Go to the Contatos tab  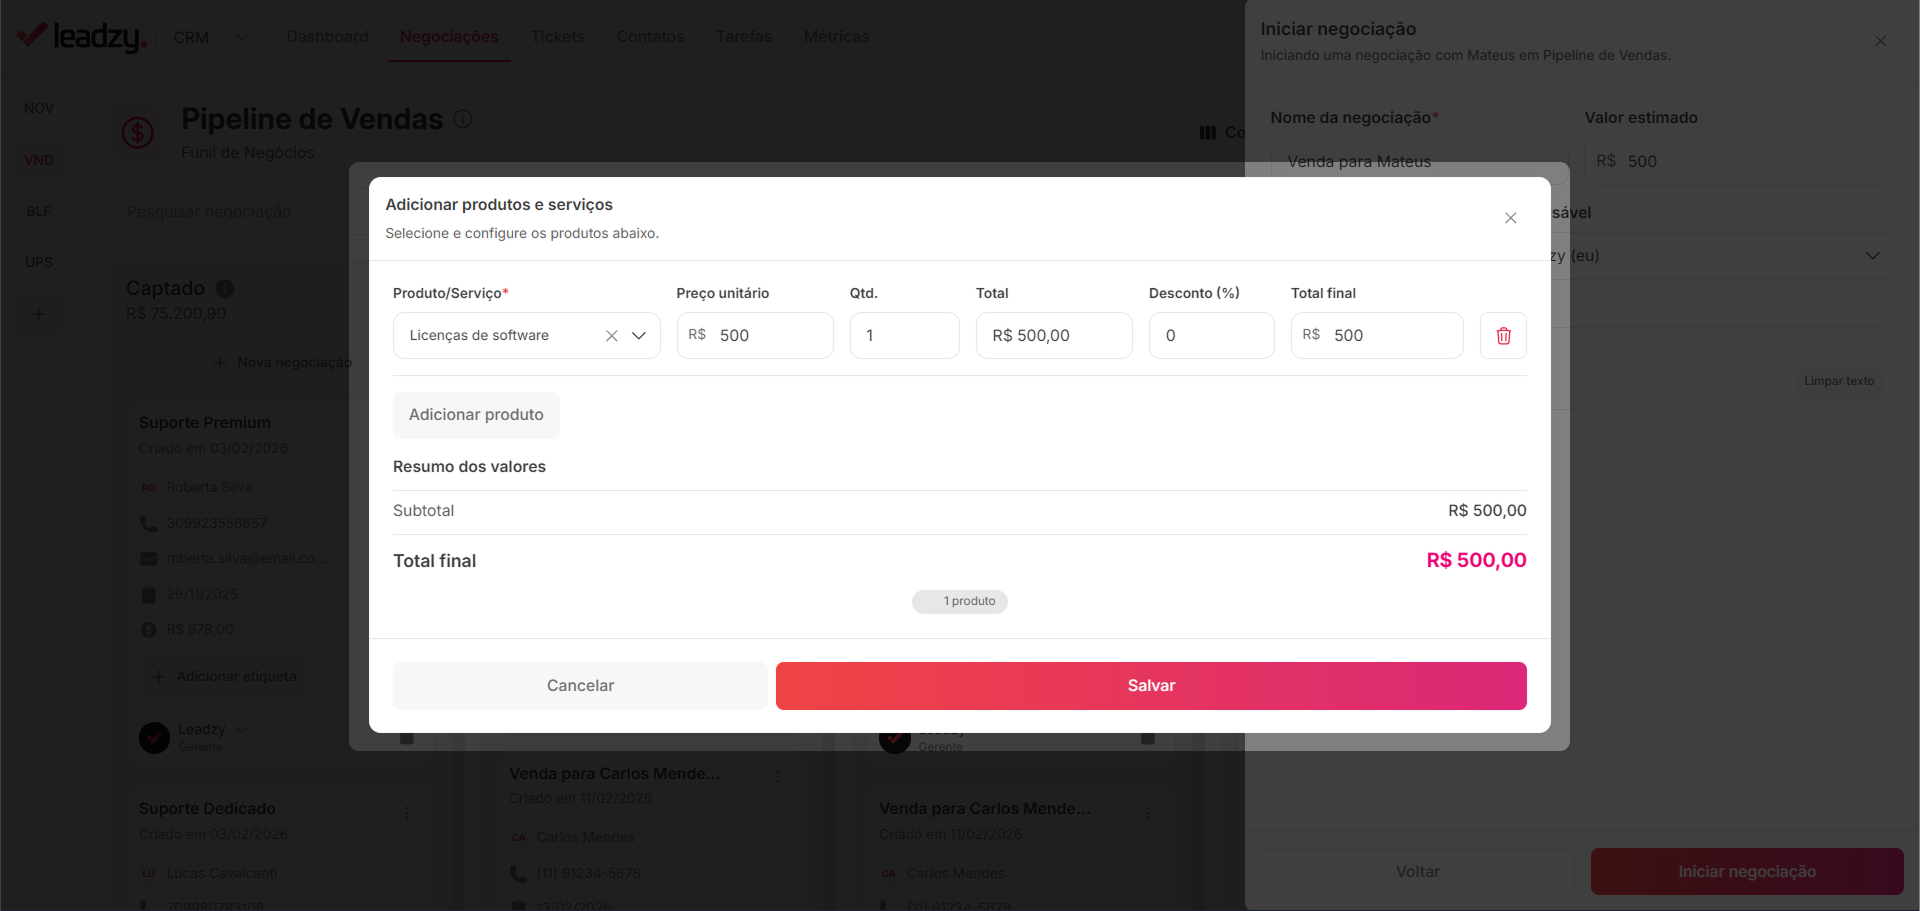(x=650, y=37)
